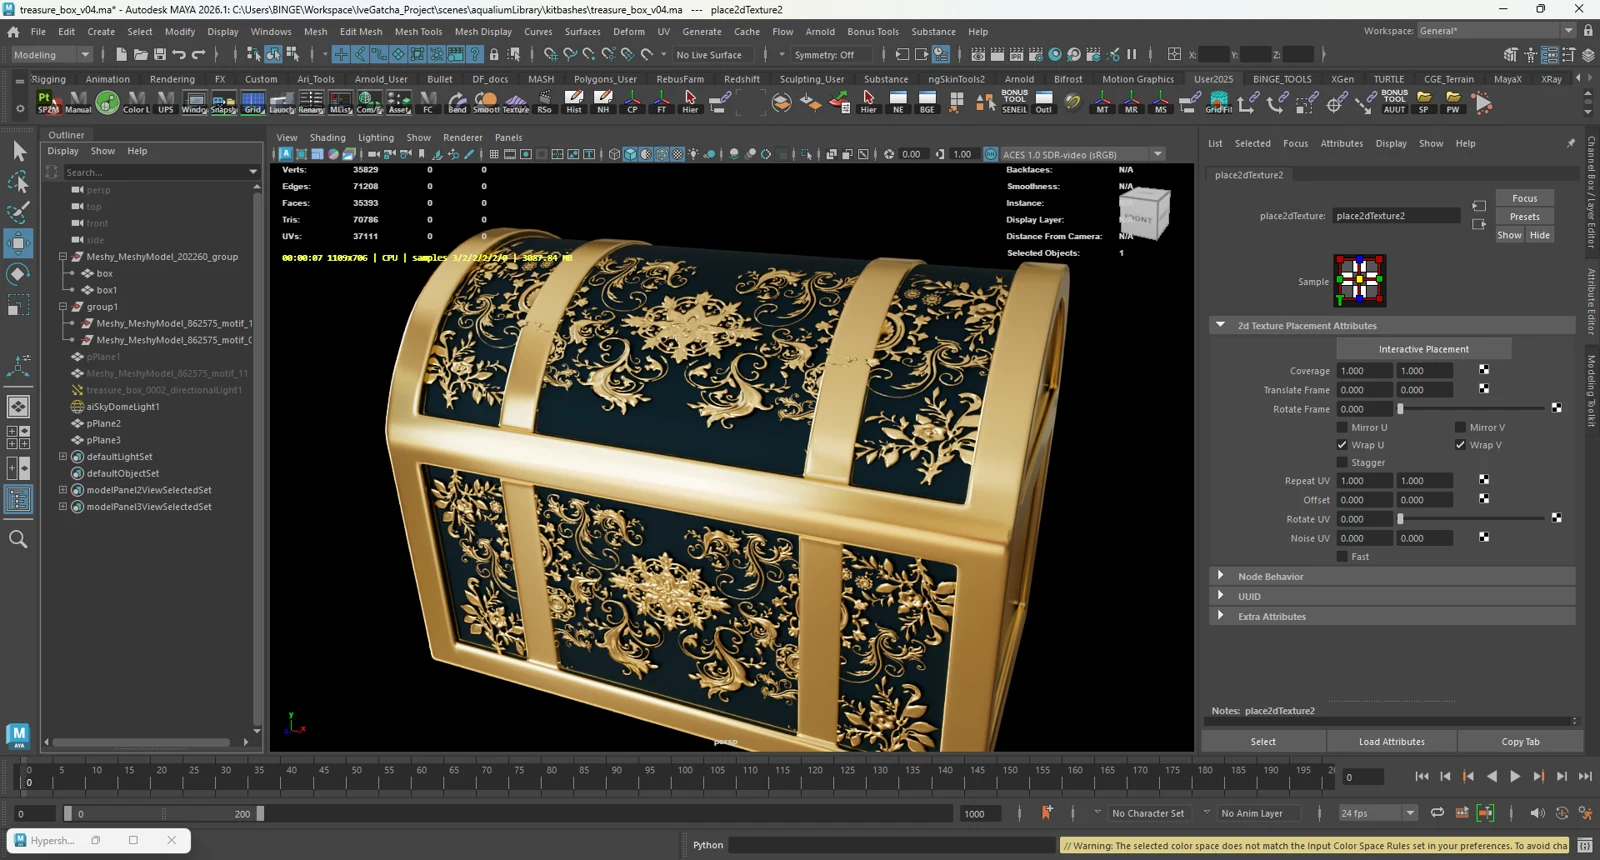The height and width of the screenshot is (860, 1600).
Task: Click the Grid shelf icon
Action: click(x=253, y=102)
